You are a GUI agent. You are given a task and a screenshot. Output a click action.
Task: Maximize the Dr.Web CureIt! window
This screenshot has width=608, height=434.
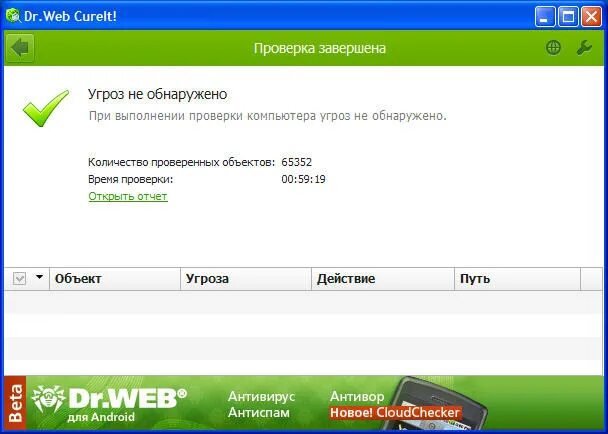(x=568, y=17)
